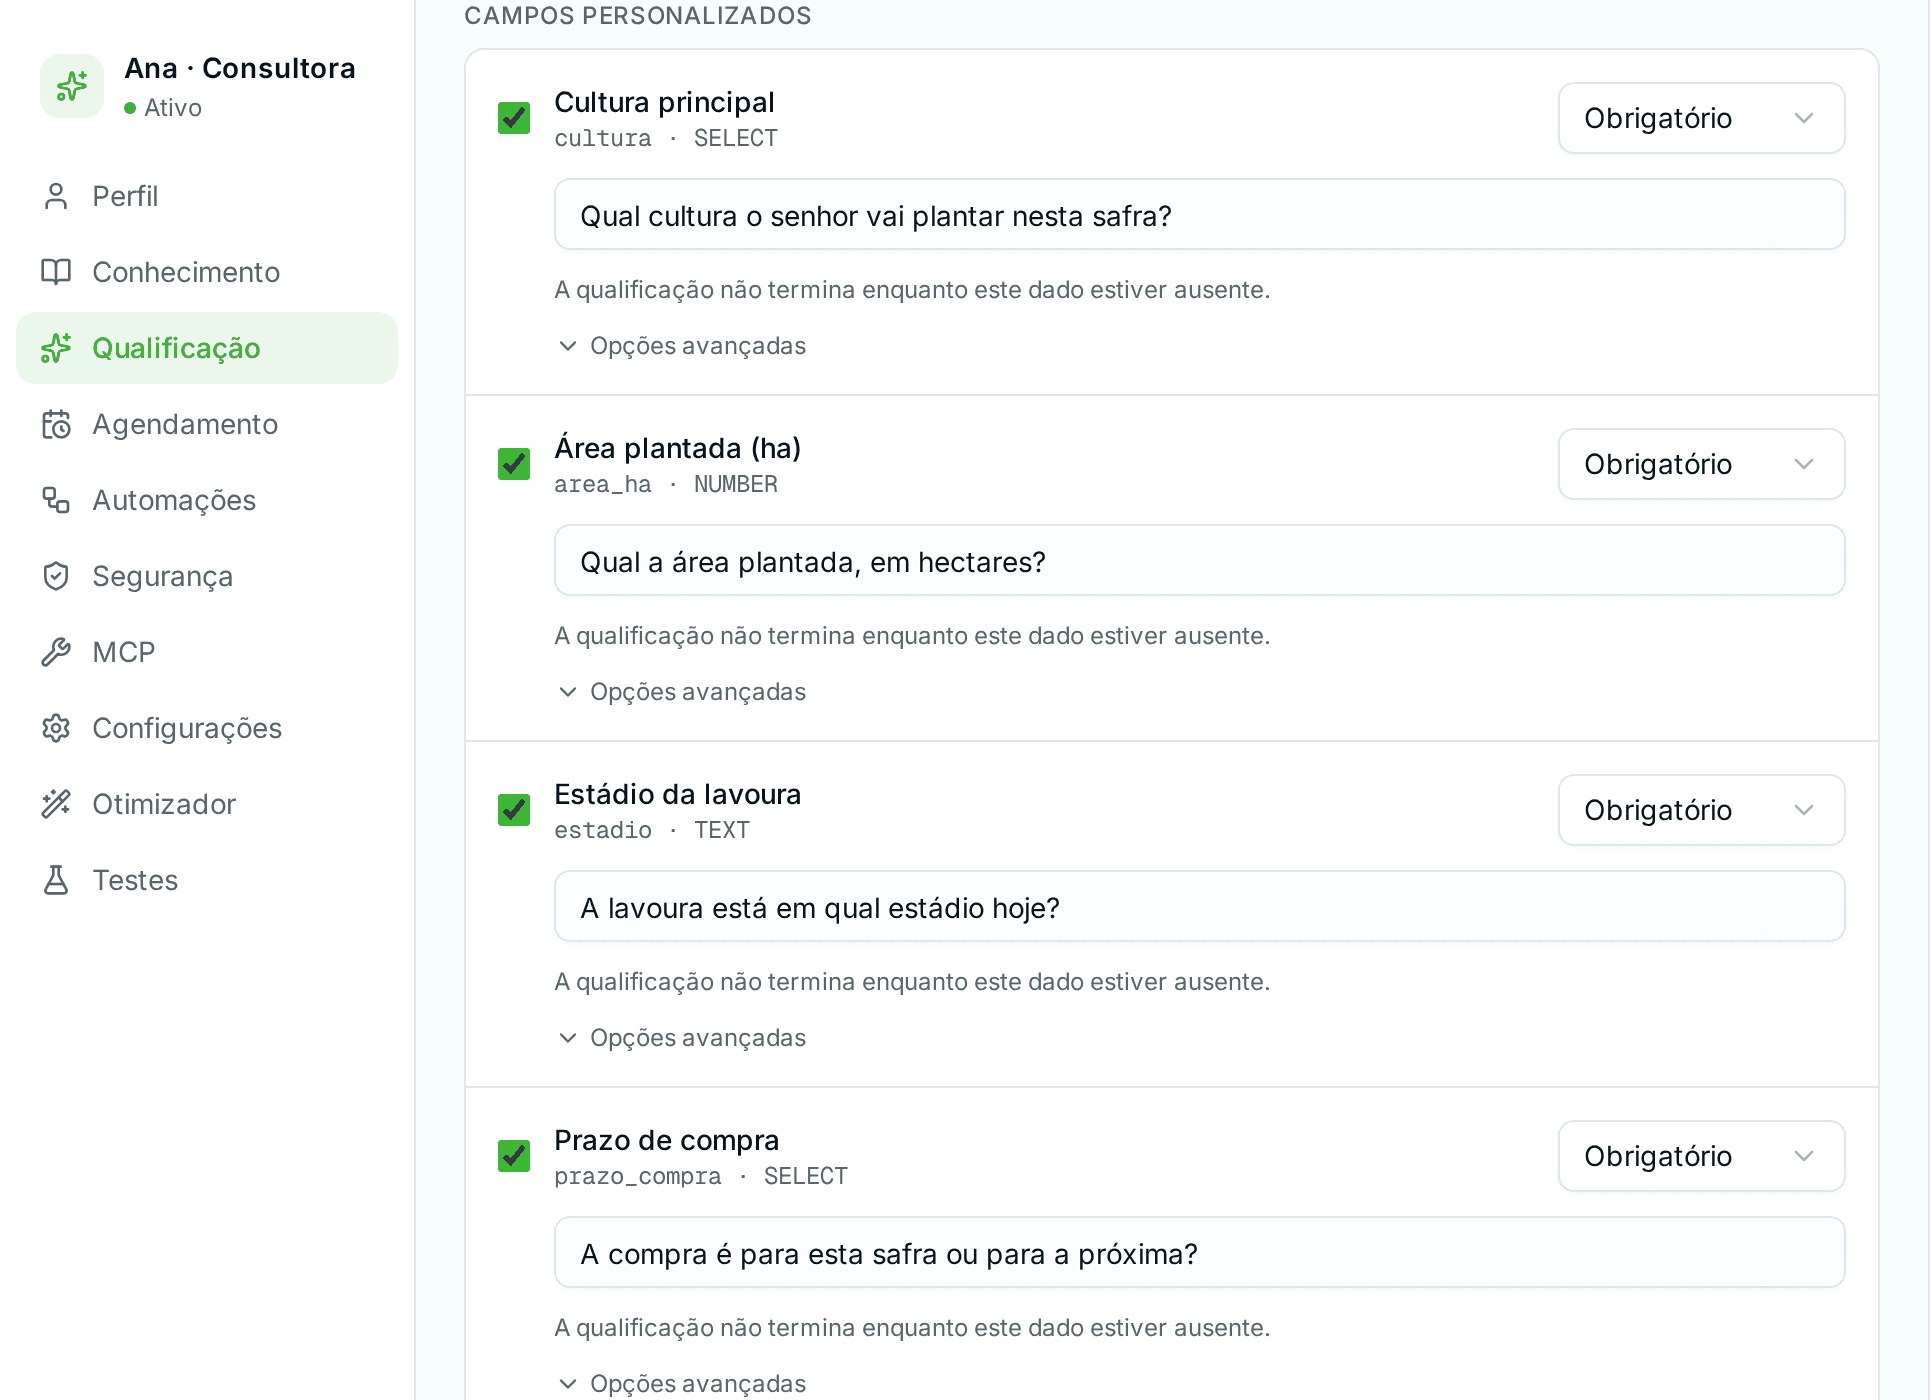Image resolution: width=1930 pixels, height=1400 pixels.
Task: Open the Perfil section
Action: 207,196
